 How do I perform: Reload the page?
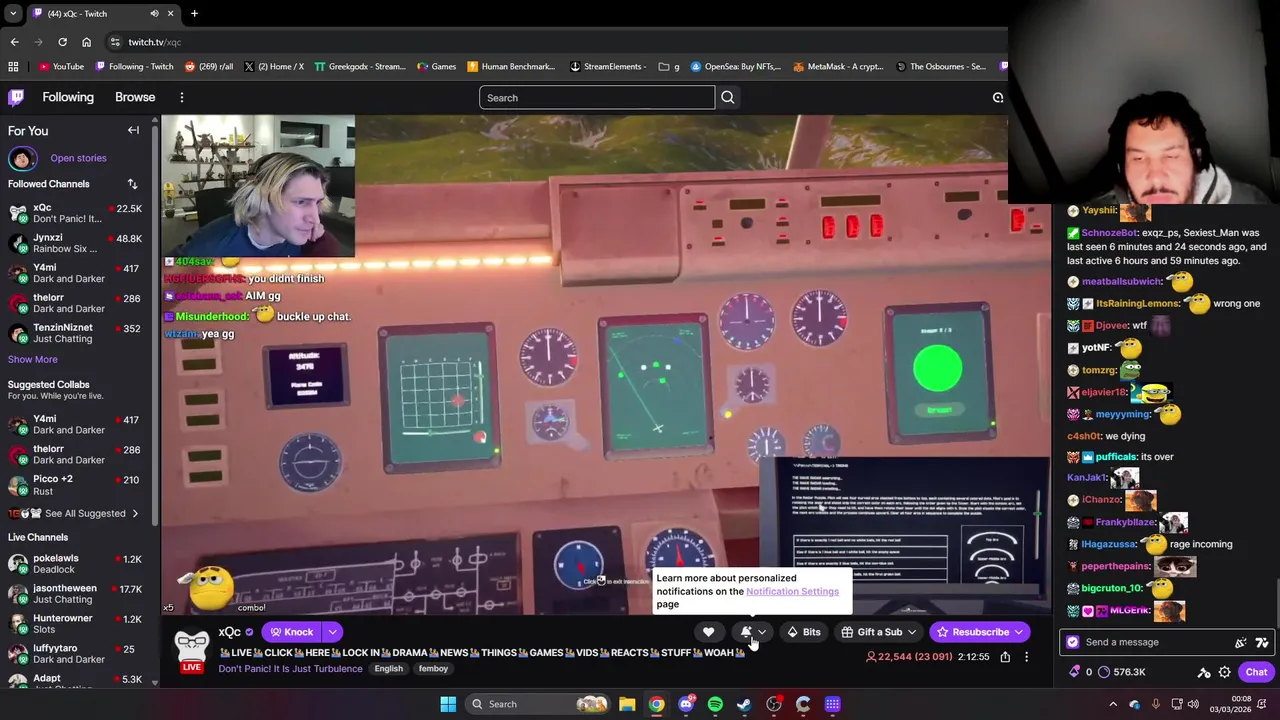tap(62, 42)
